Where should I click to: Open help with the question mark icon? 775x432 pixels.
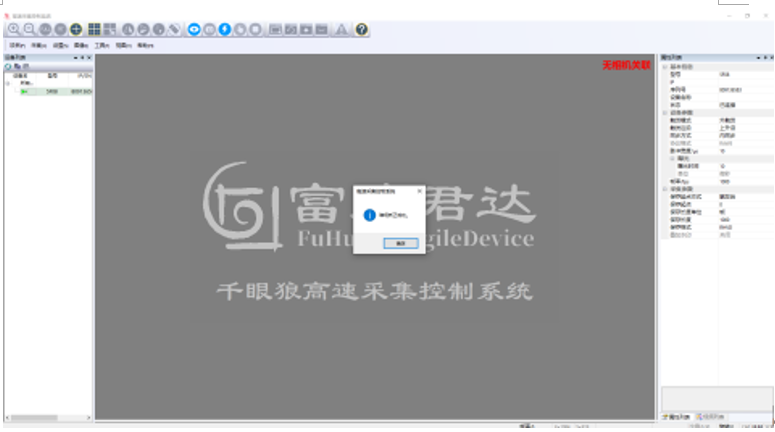click(x=362, y=30)
